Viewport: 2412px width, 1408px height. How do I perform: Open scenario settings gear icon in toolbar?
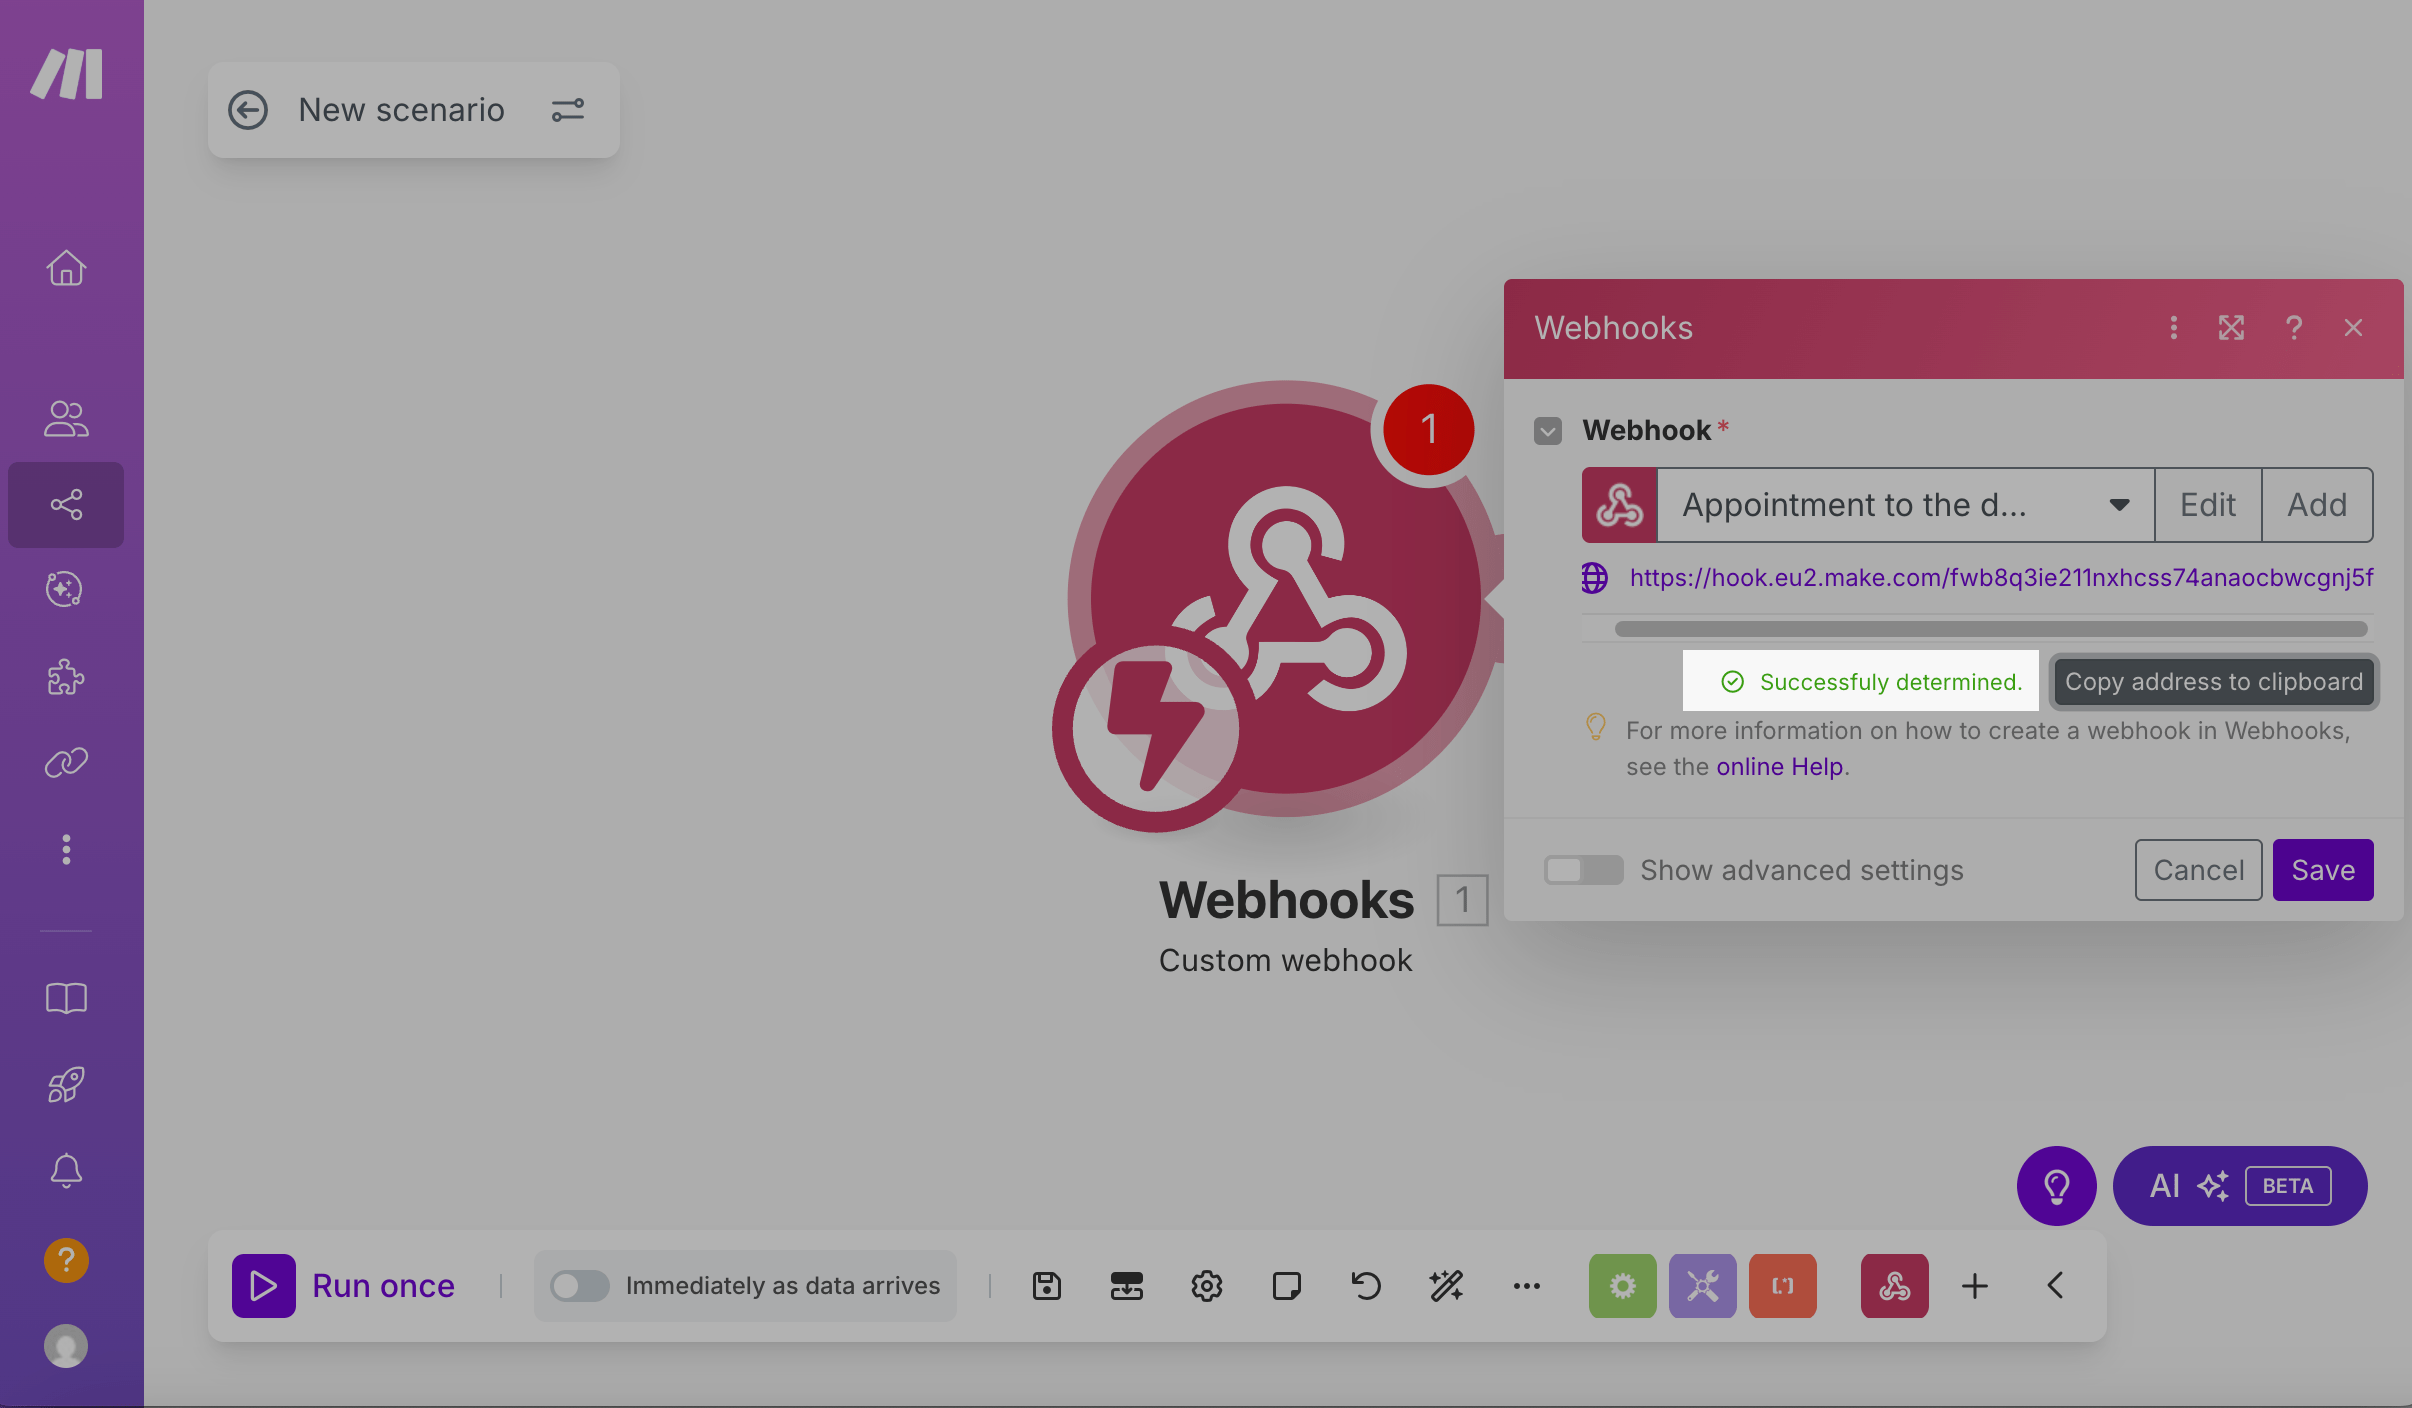click(x=1206, y=1286)
